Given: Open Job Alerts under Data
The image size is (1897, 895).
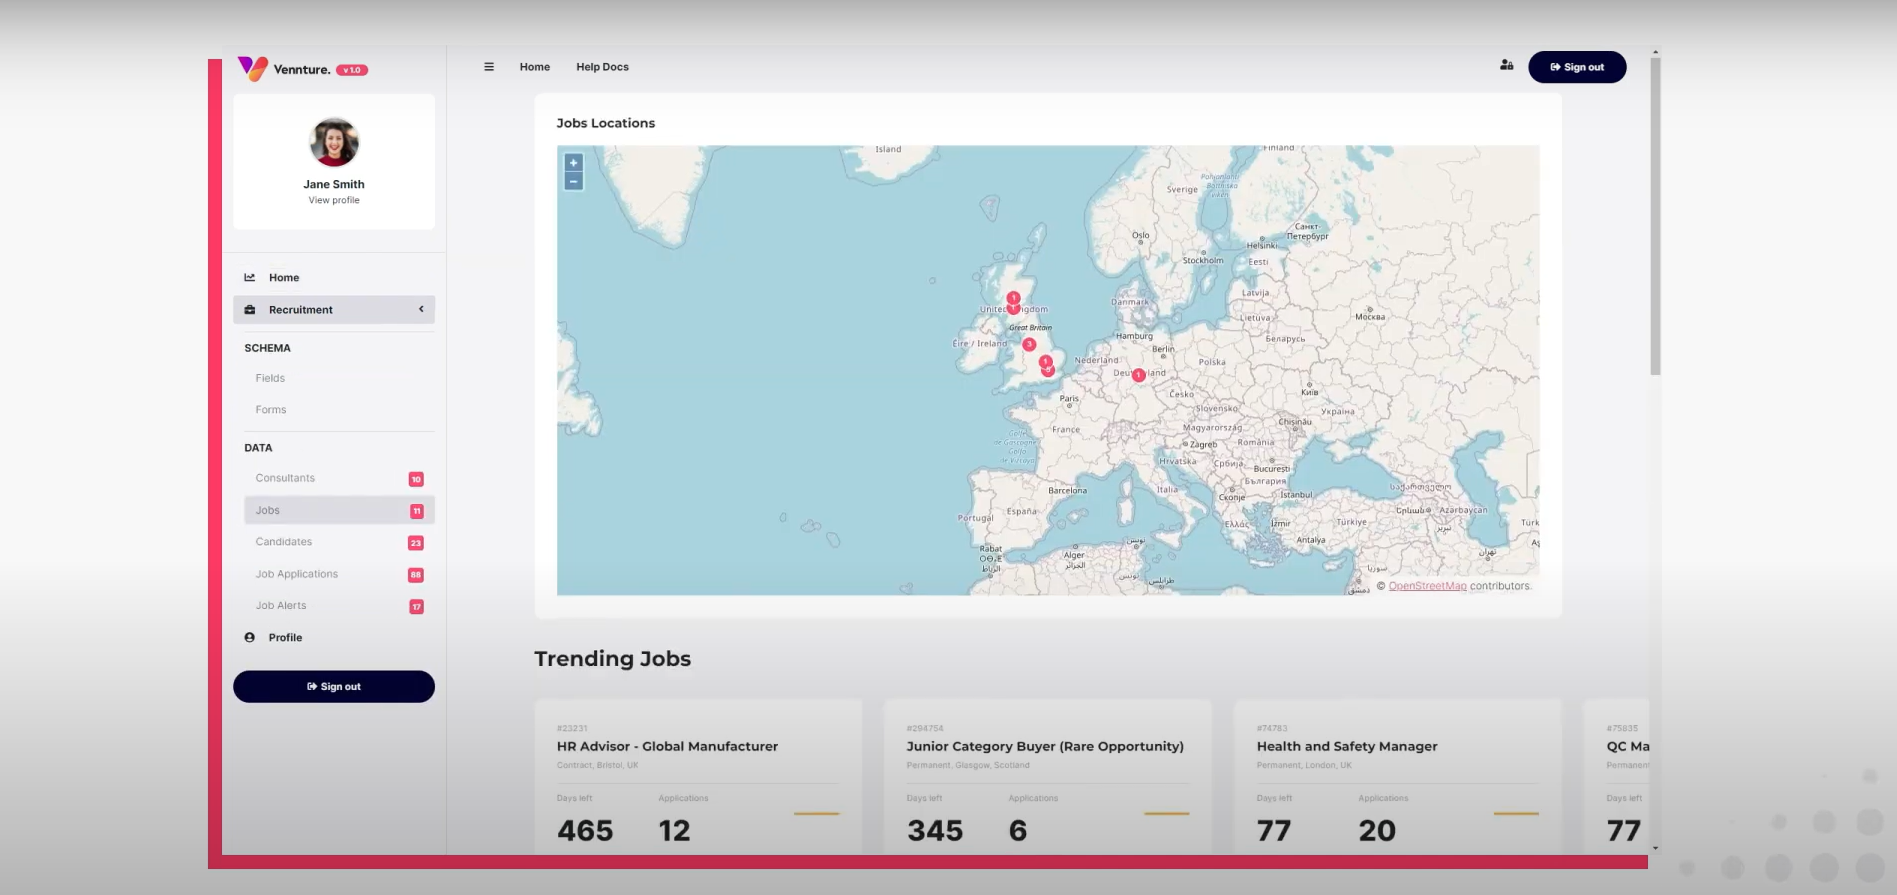Looking at the screenshot, I should click(281, 606).
